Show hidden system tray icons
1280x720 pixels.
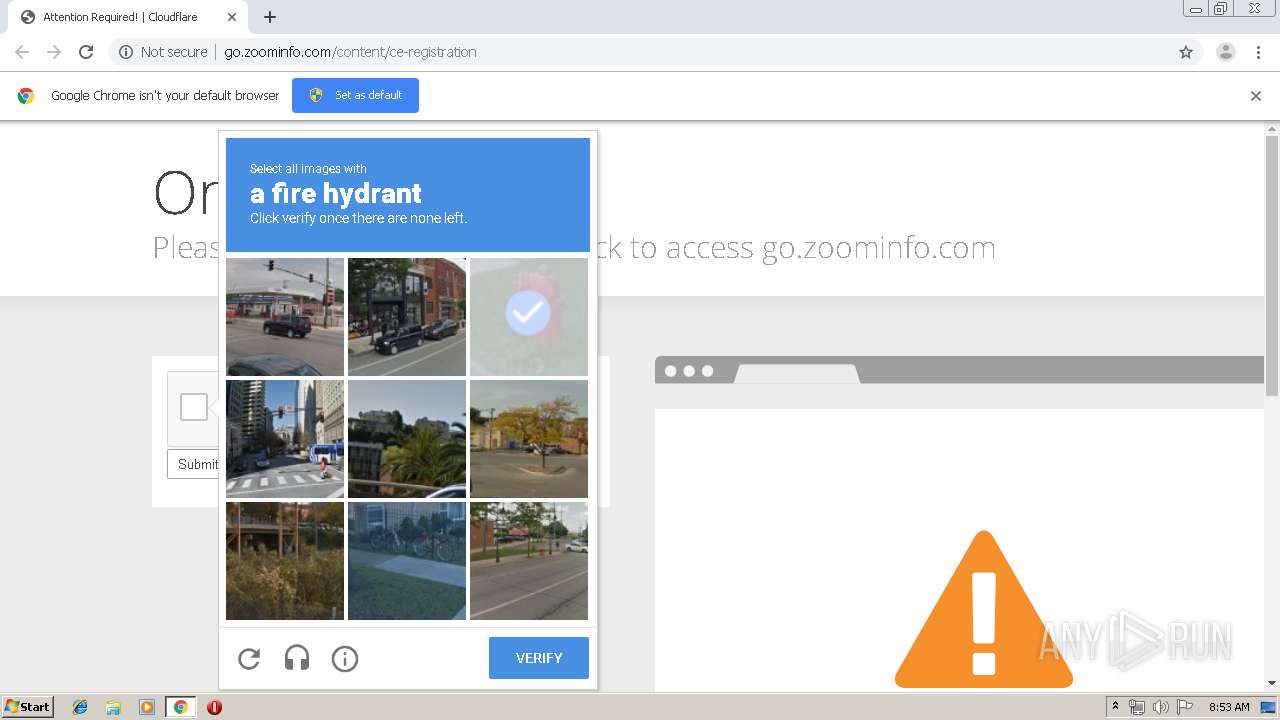(1115, 707)
